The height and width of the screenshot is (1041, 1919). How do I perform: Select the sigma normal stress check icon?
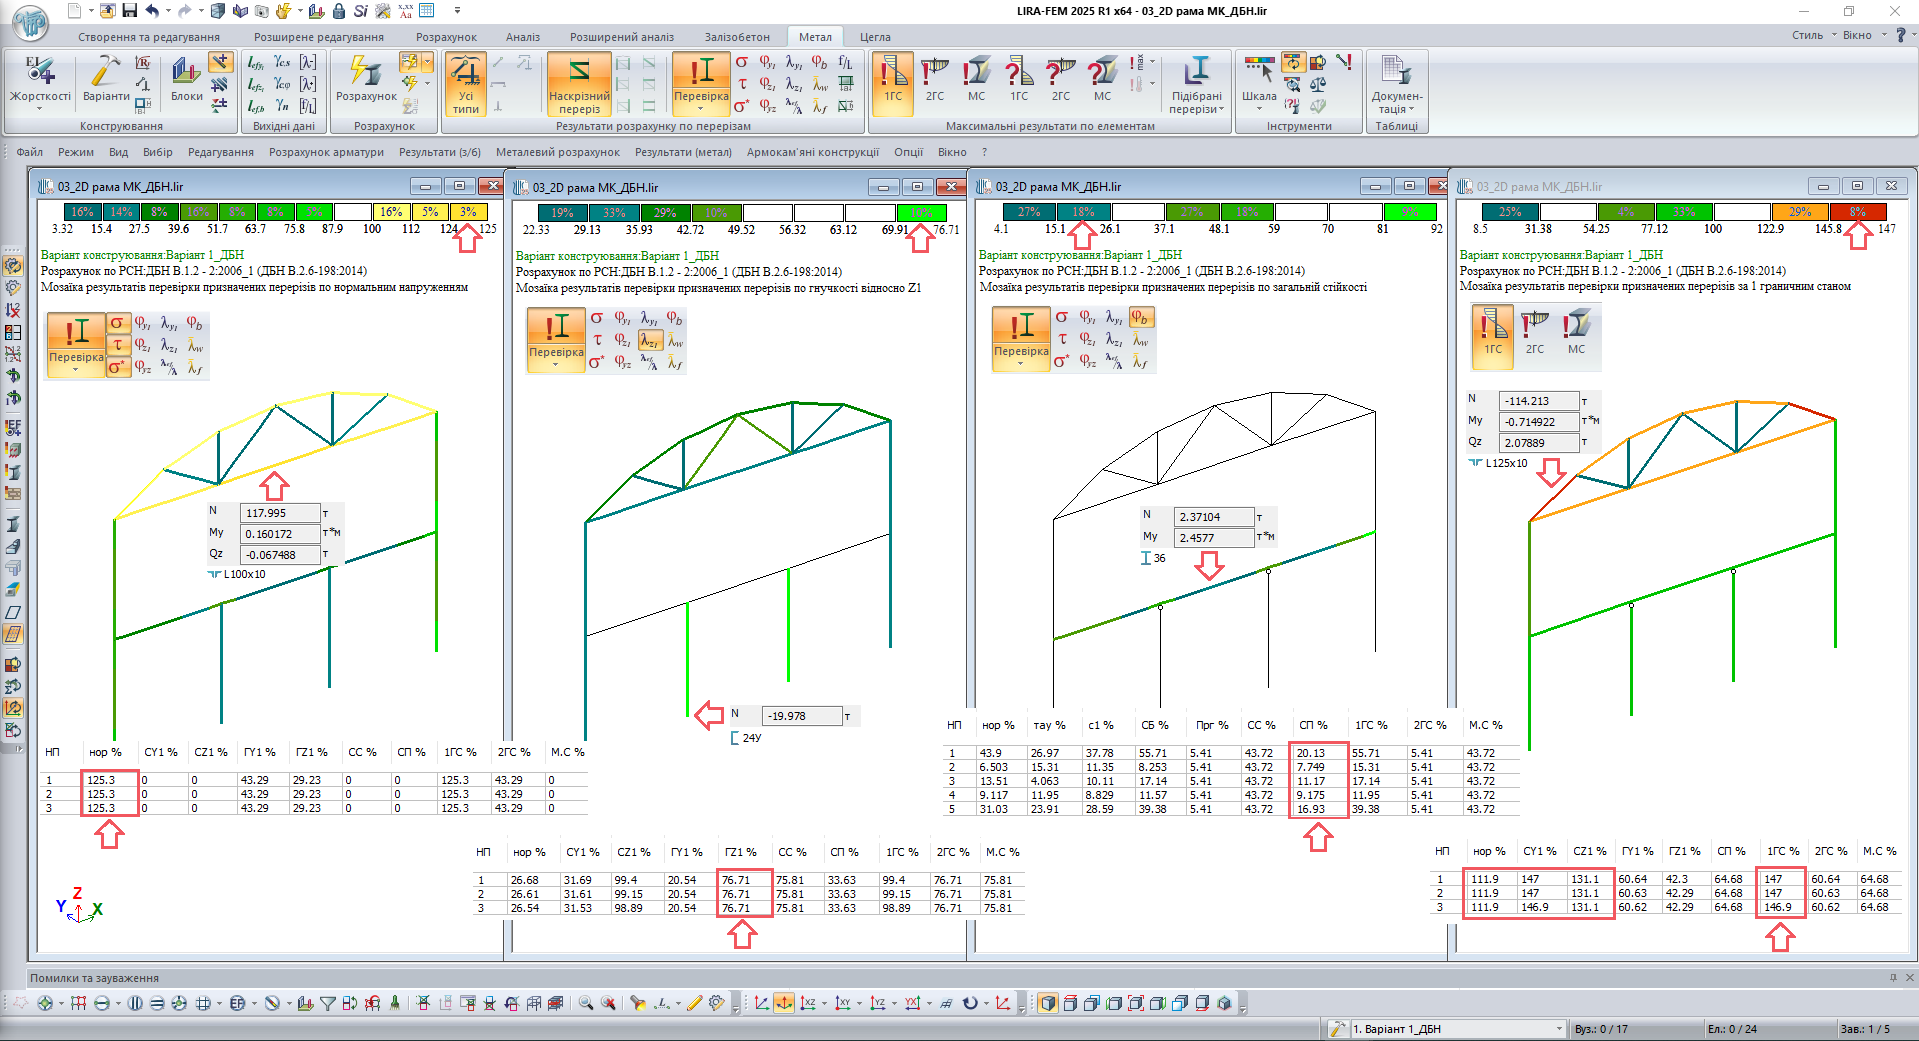click(741, 62)
